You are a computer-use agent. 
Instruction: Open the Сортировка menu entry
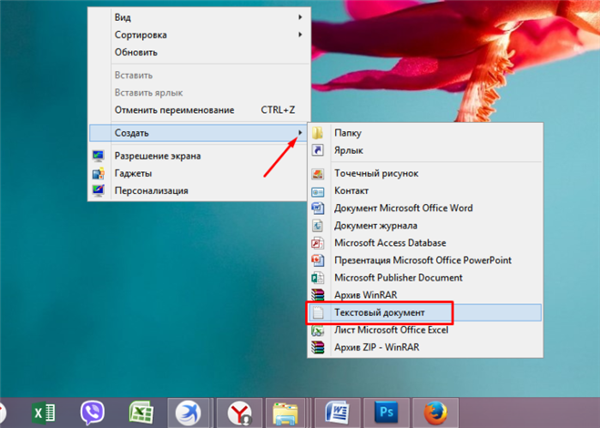198,35
